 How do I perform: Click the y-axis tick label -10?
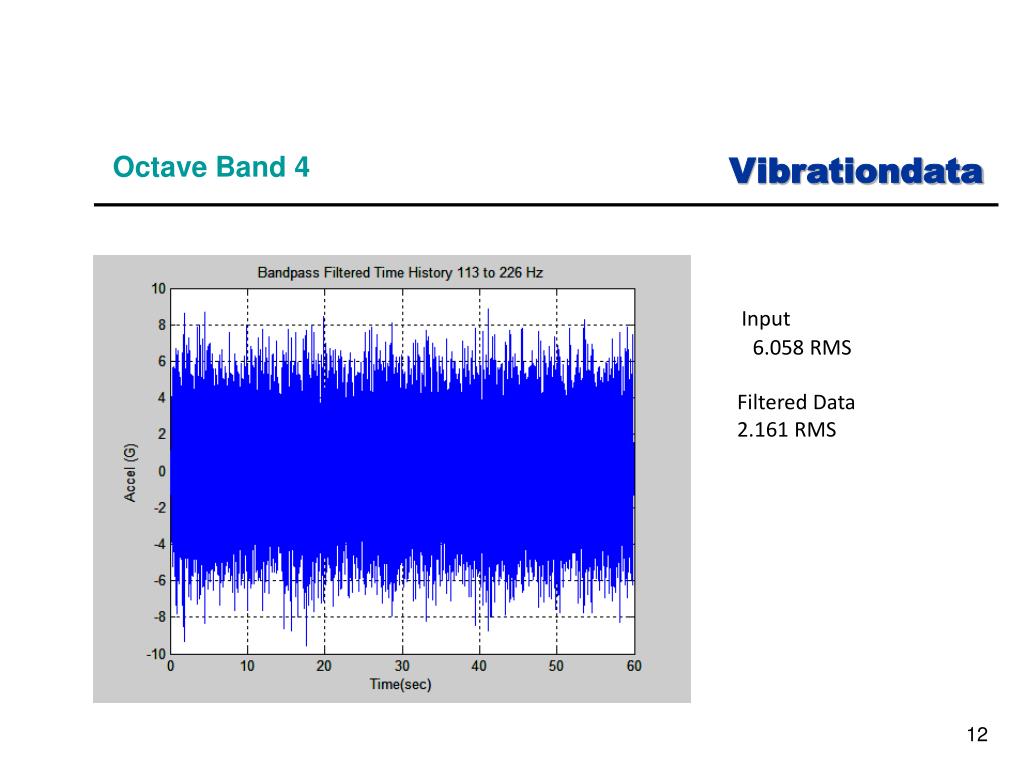click(156, 654)
